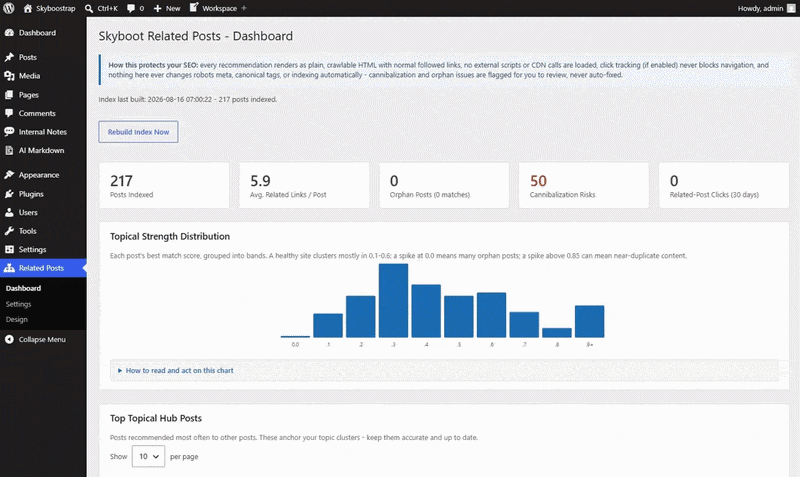Open the comments bubble icon in top bar

tap(131, 8)
